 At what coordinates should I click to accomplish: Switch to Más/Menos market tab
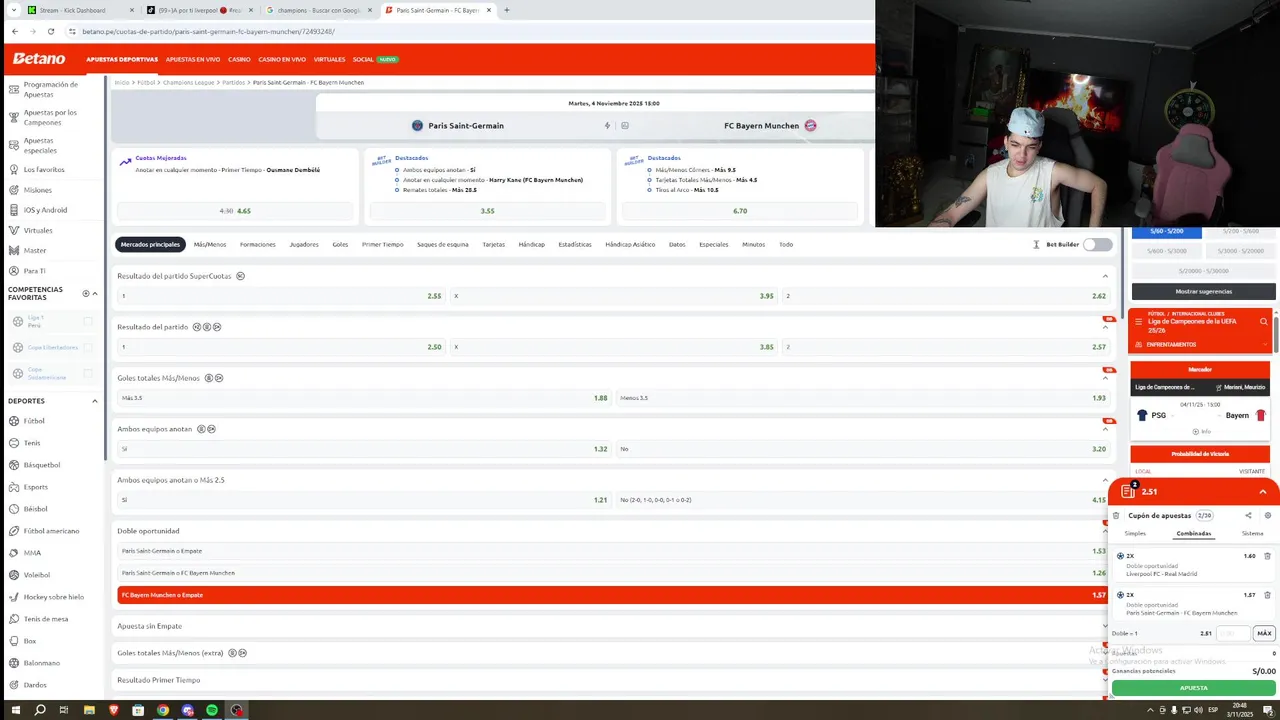pos(210,244)
